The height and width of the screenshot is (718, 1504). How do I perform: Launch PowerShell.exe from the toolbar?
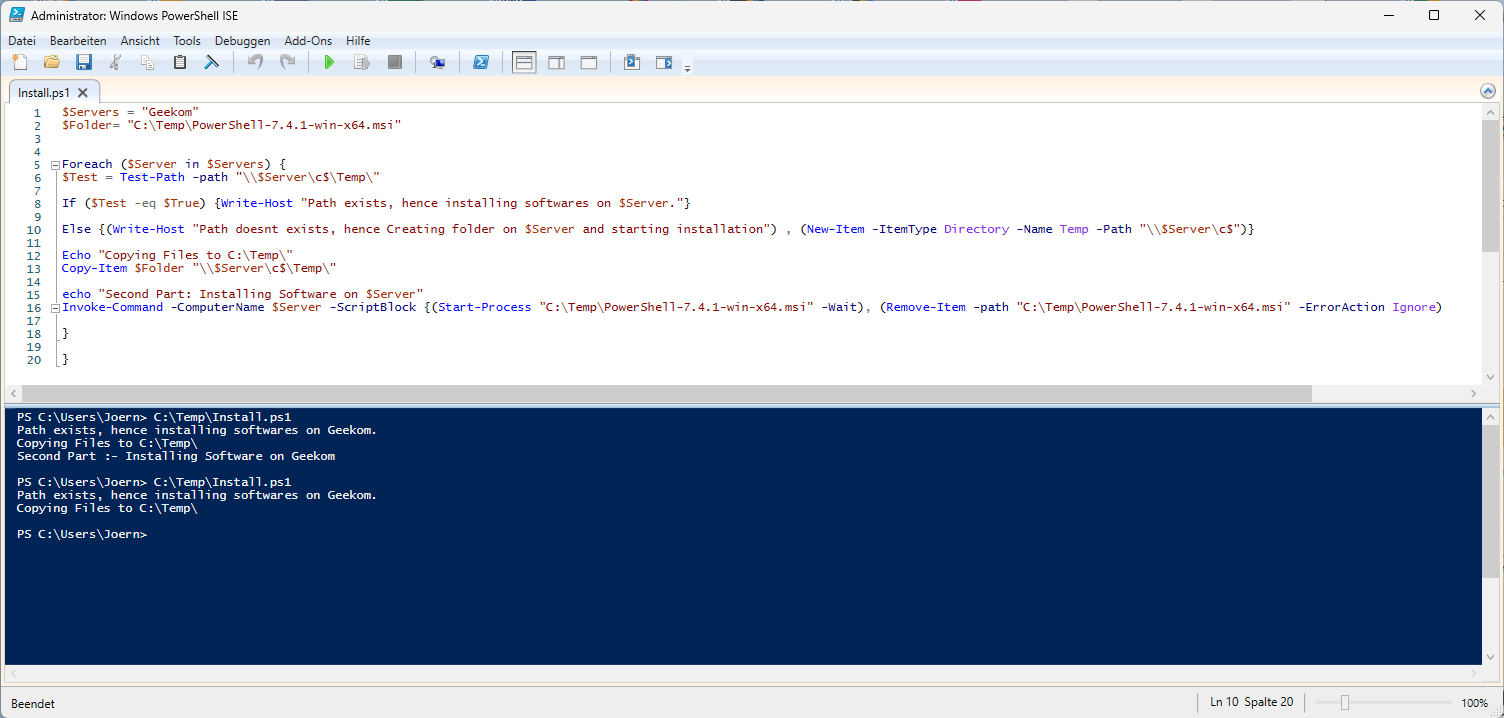(x=481, y=62)
